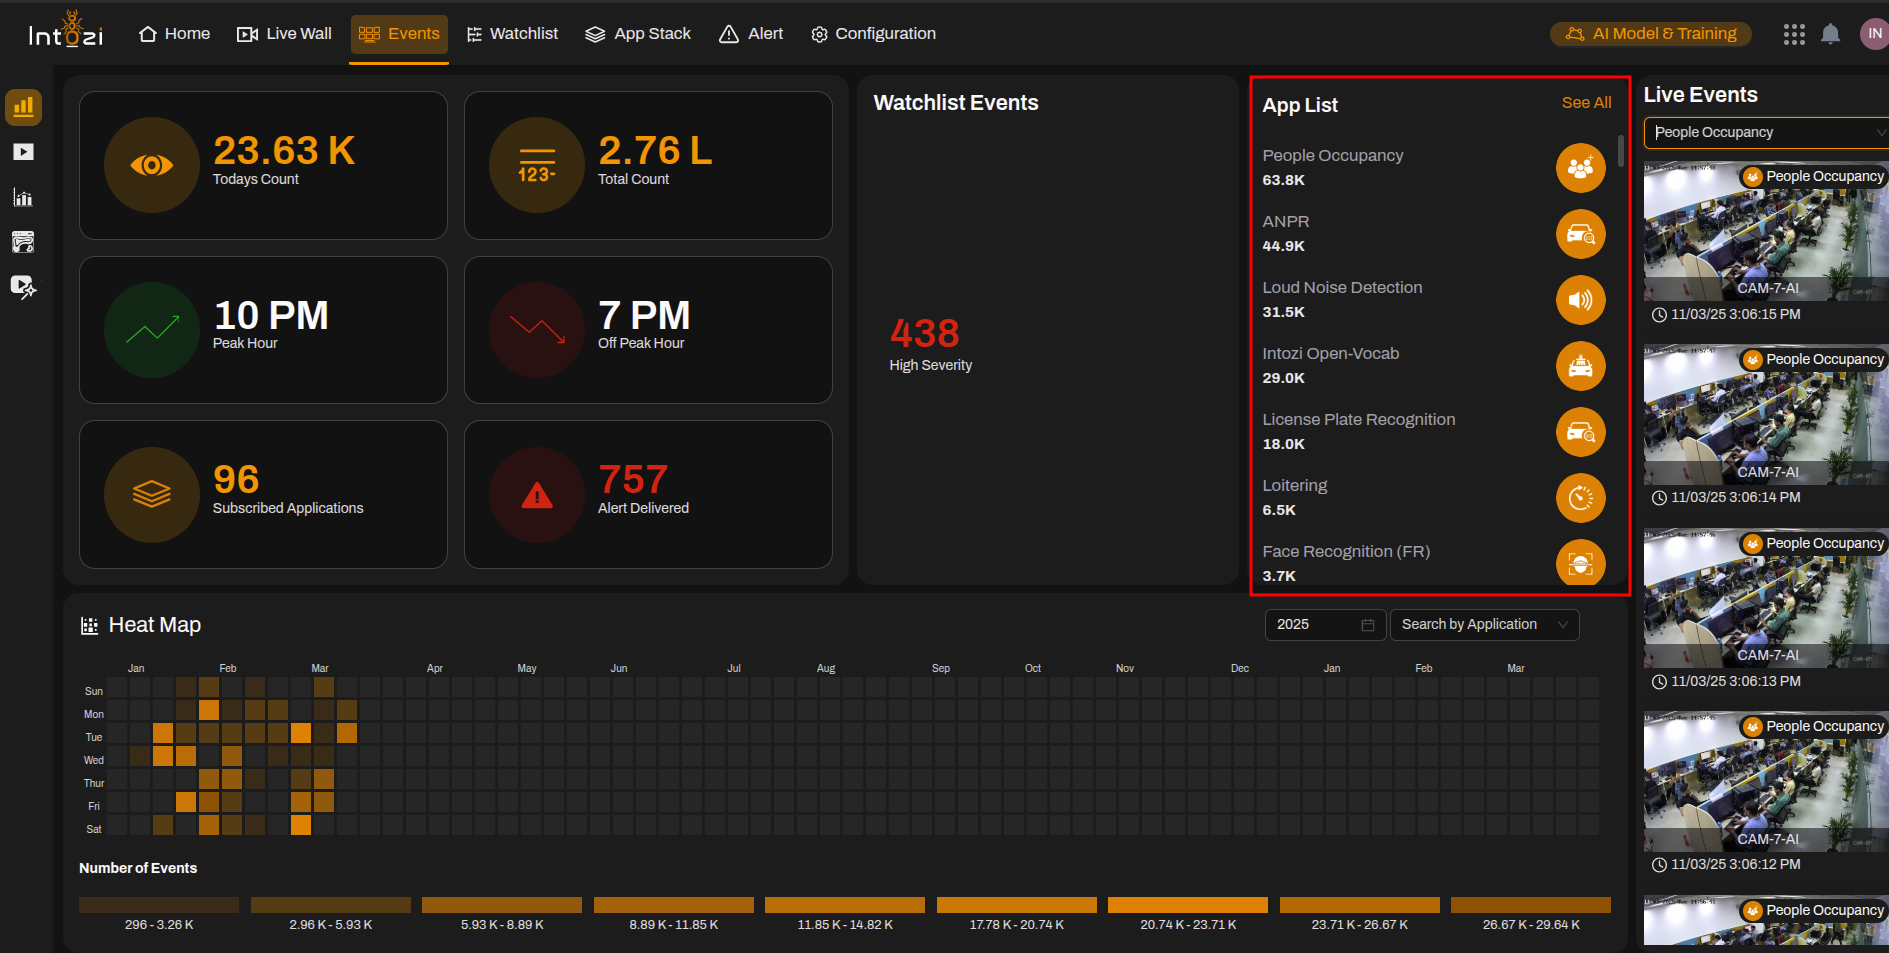Click the Loud Noise Detection speaker icon

click(x=1580, y=300)
